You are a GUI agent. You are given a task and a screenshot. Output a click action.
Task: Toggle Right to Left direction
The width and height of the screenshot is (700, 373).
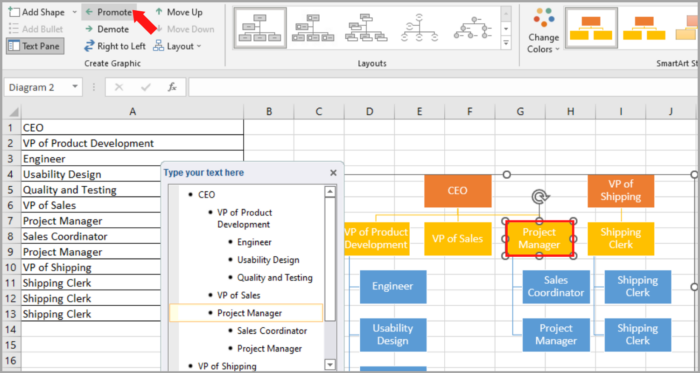115,46
